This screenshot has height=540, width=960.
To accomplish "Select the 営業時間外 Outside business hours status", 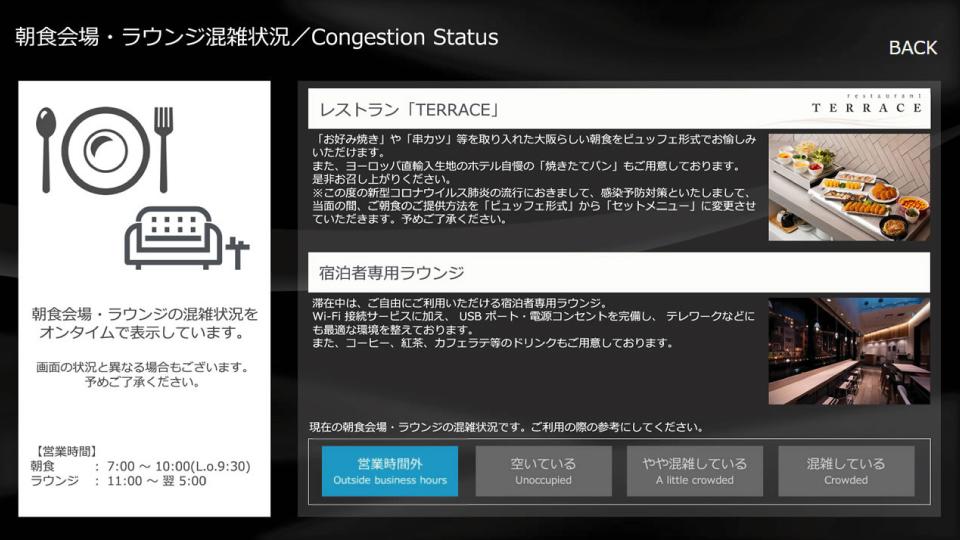I will (390, 471).
